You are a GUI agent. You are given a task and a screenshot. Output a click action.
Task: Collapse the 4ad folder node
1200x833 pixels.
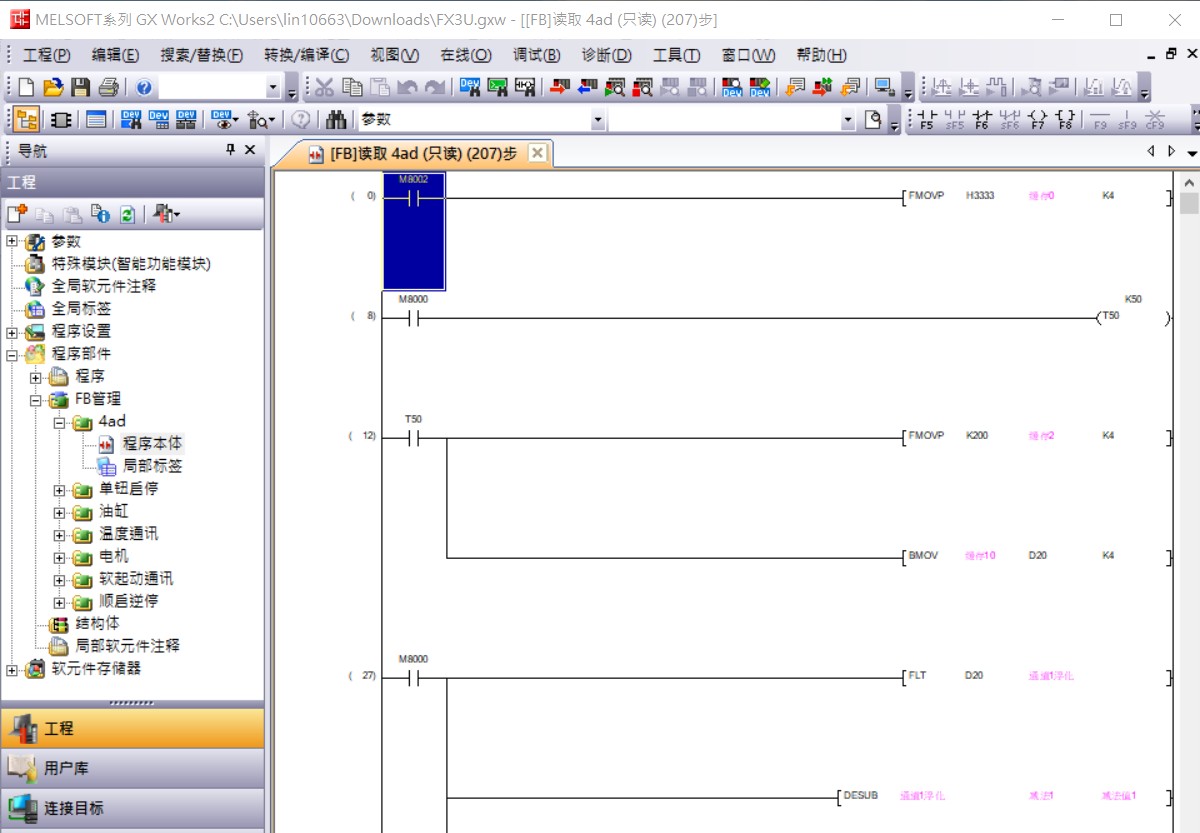coord(59,422)
